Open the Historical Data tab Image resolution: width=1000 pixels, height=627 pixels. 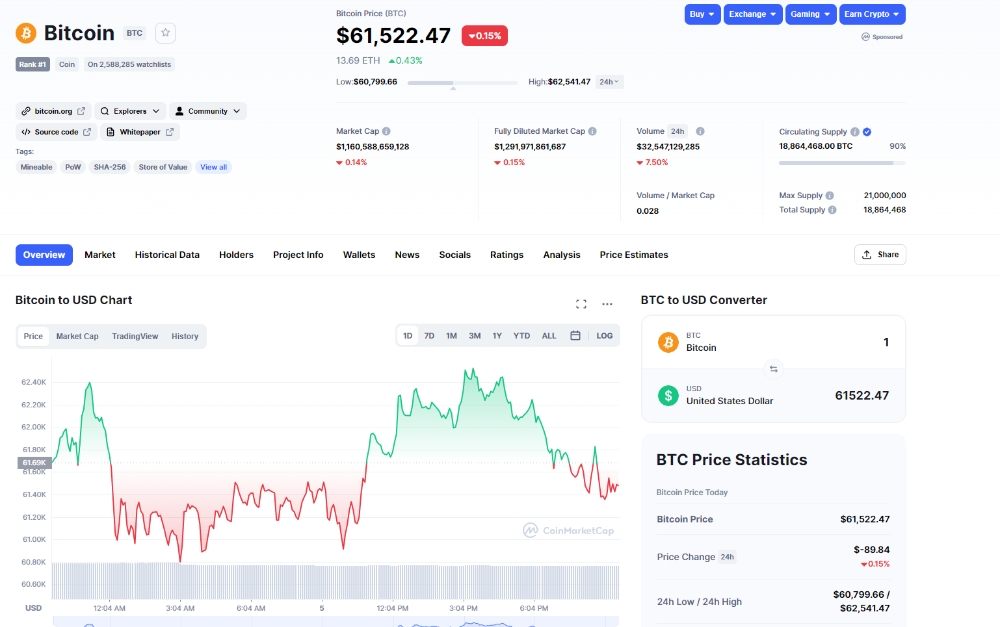tap(167, 254)
